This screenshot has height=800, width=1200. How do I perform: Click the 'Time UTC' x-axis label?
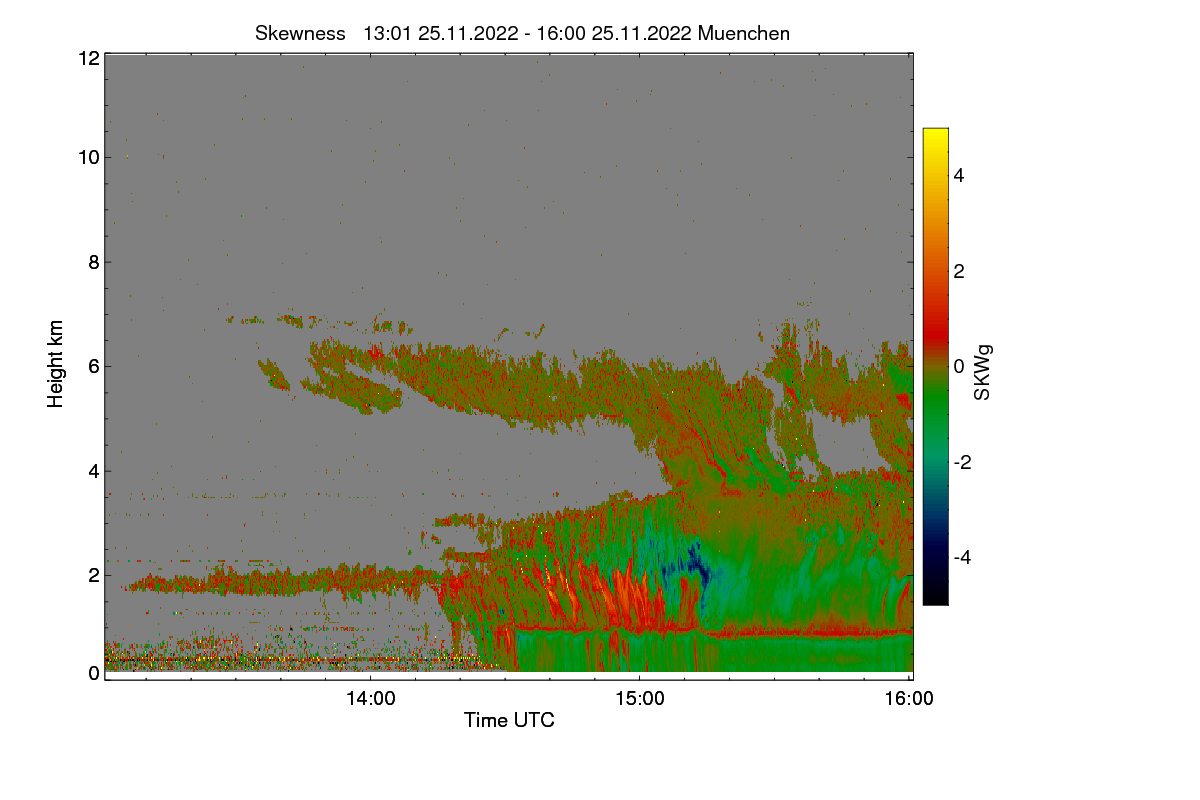coord(509,720)
